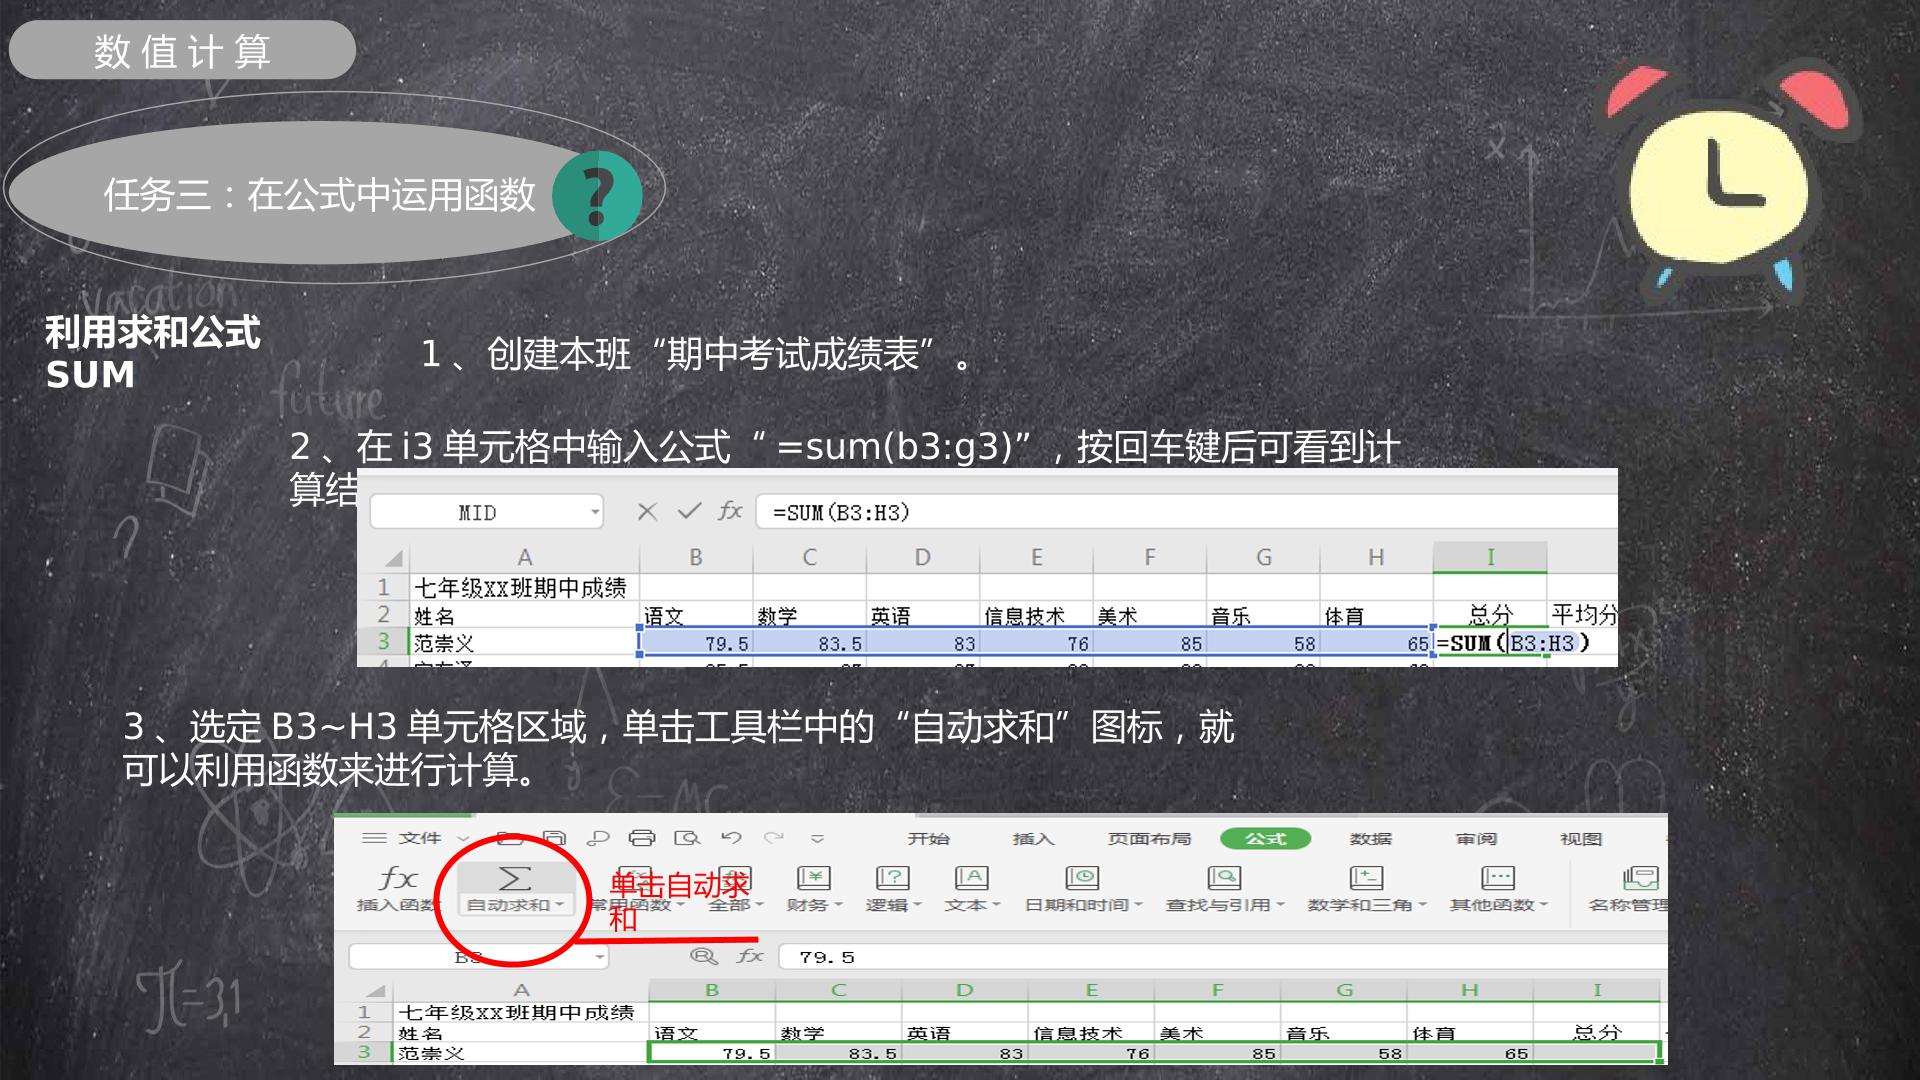Screen dimensions: 1920x1080
Task: Select row 3 header in the =SUM sheet
Action: (x=383, y=642)
